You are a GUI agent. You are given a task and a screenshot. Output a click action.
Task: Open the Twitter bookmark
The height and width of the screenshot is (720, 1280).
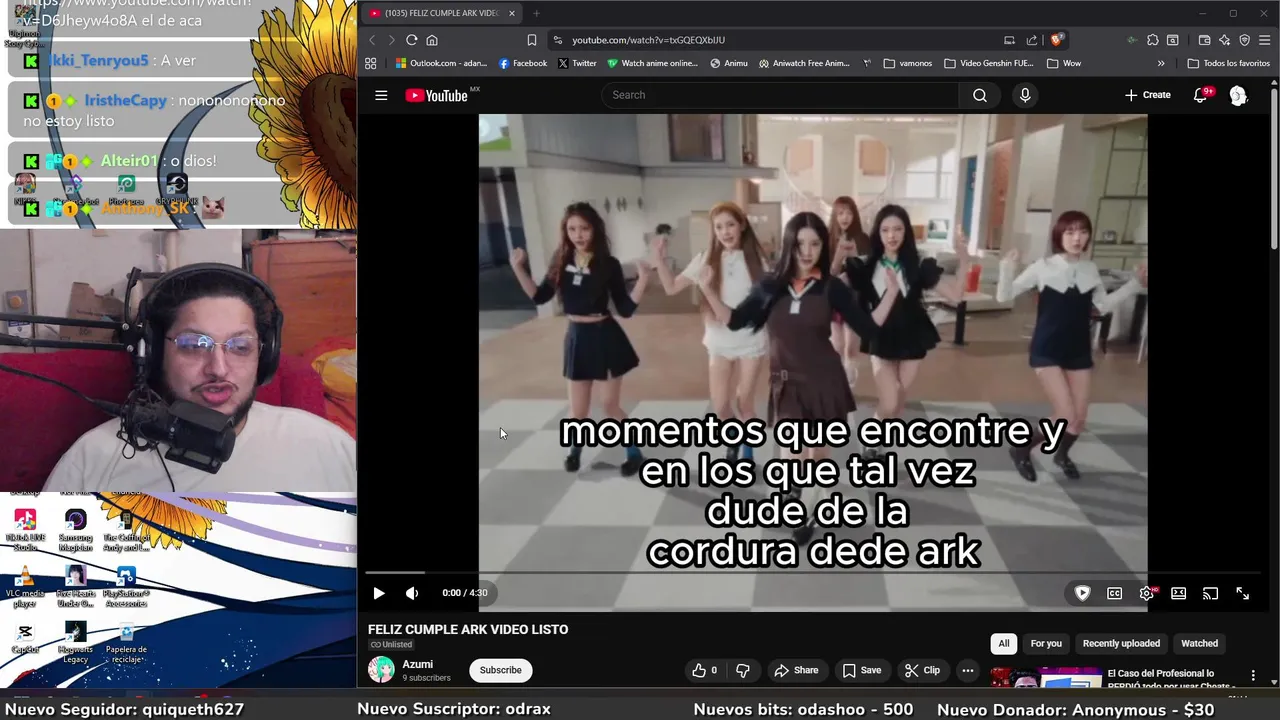tap(577, 63)
